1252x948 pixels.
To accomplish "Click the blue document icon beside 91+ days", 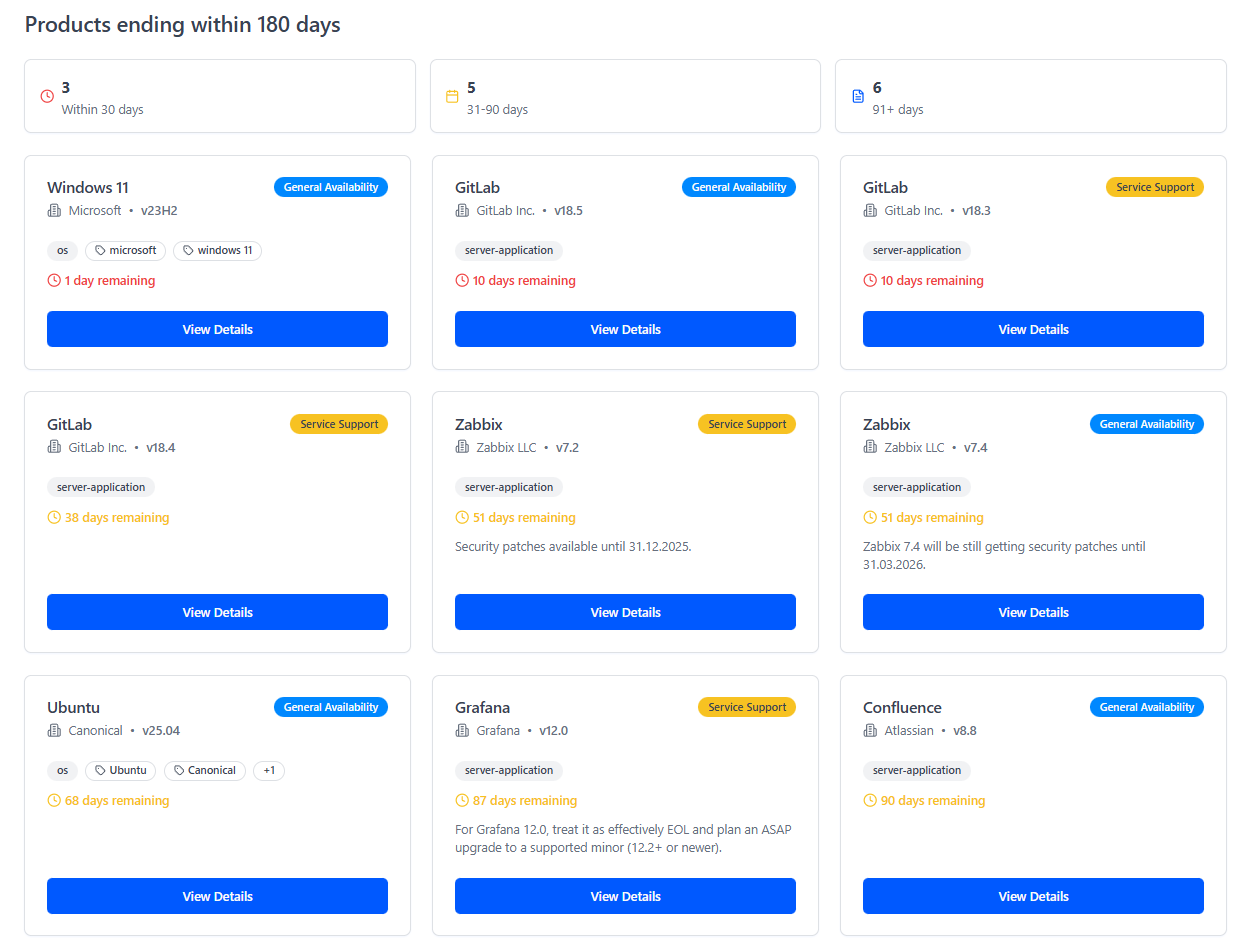I will pyautogui.click(x=858, y=95).
